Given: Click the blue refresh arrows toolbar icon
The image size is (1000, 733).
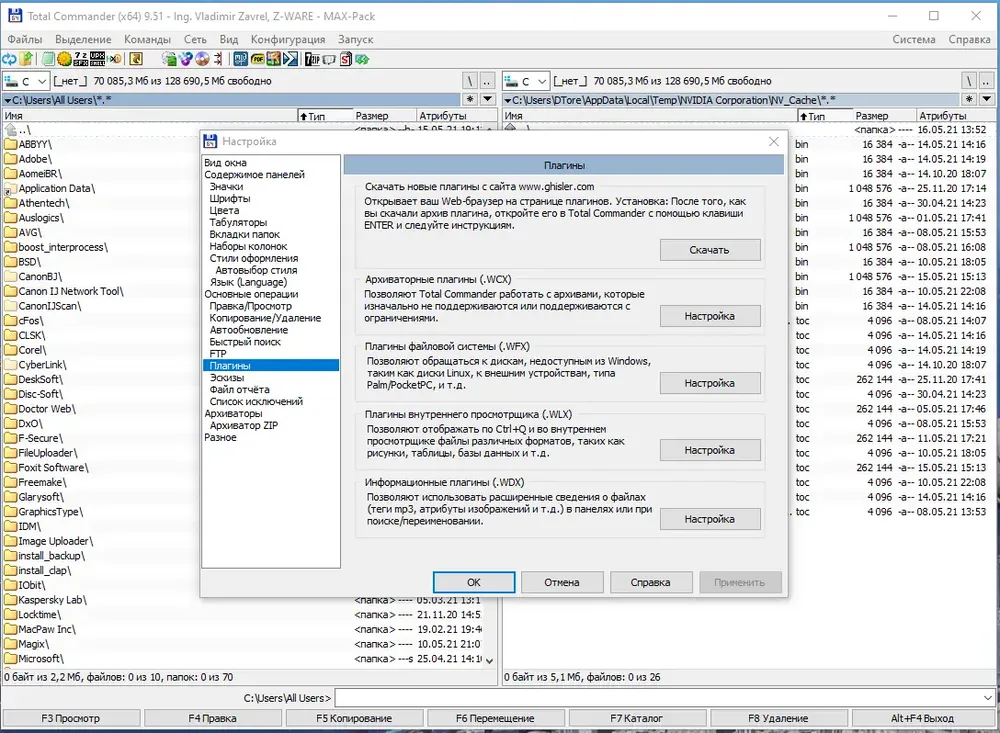Looking at the screenshot, I should tap(9, 59).
